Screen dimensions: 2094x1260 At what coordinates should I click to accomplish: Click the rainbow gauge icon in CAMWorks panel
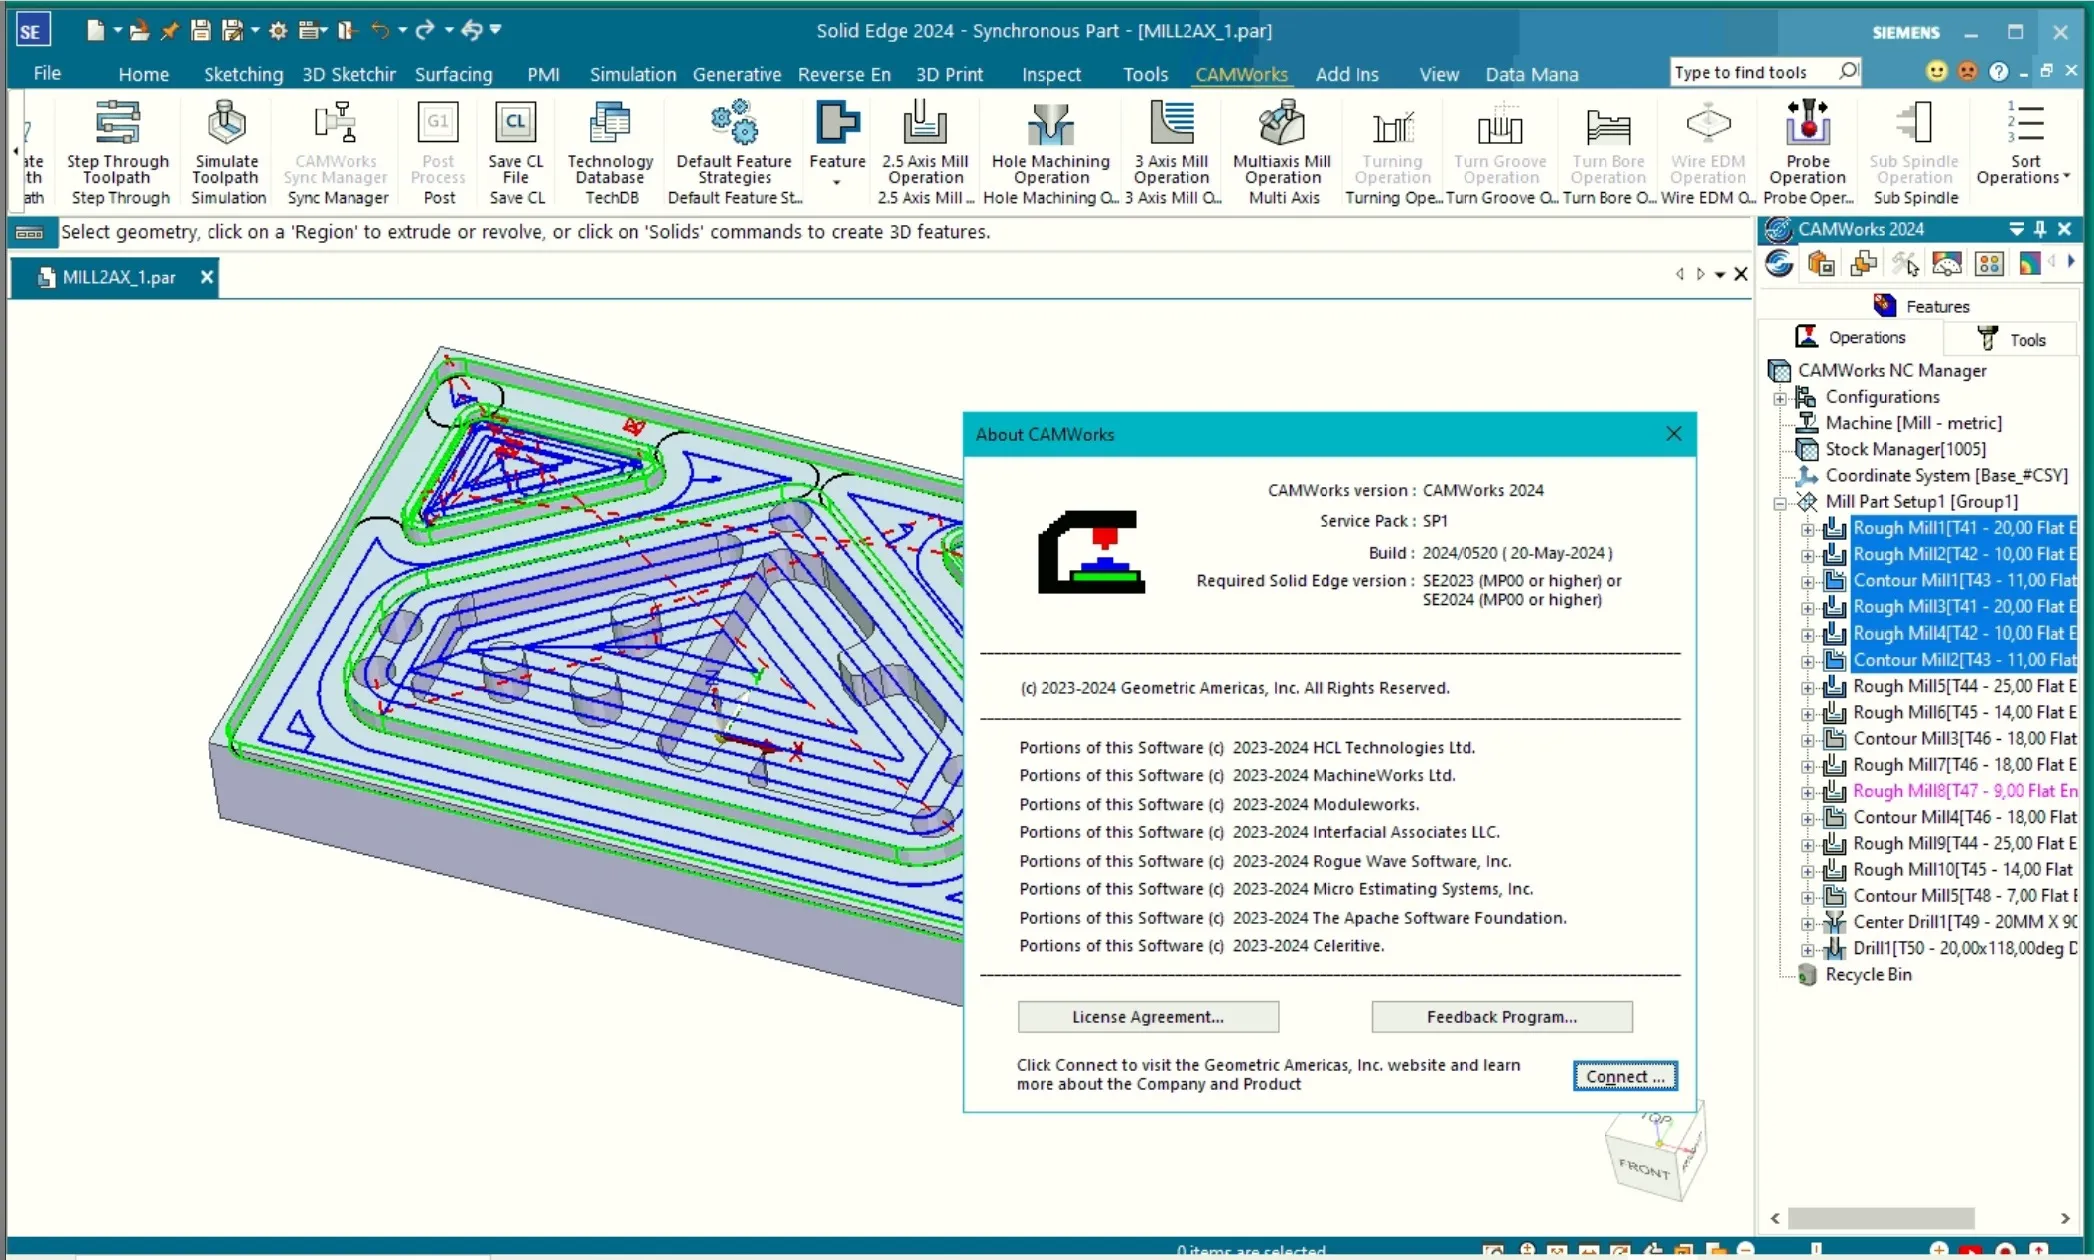point(1947,264)
